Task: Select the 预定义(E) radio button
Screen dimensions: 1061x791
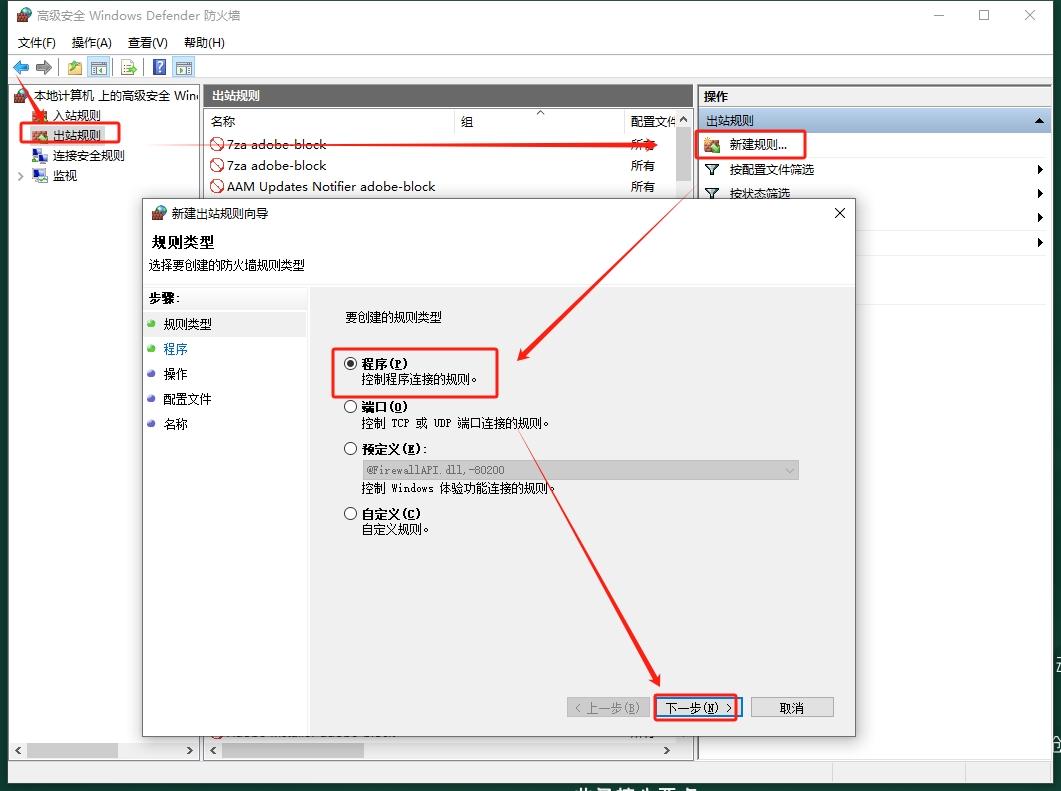Action: (x=351, y=449)
